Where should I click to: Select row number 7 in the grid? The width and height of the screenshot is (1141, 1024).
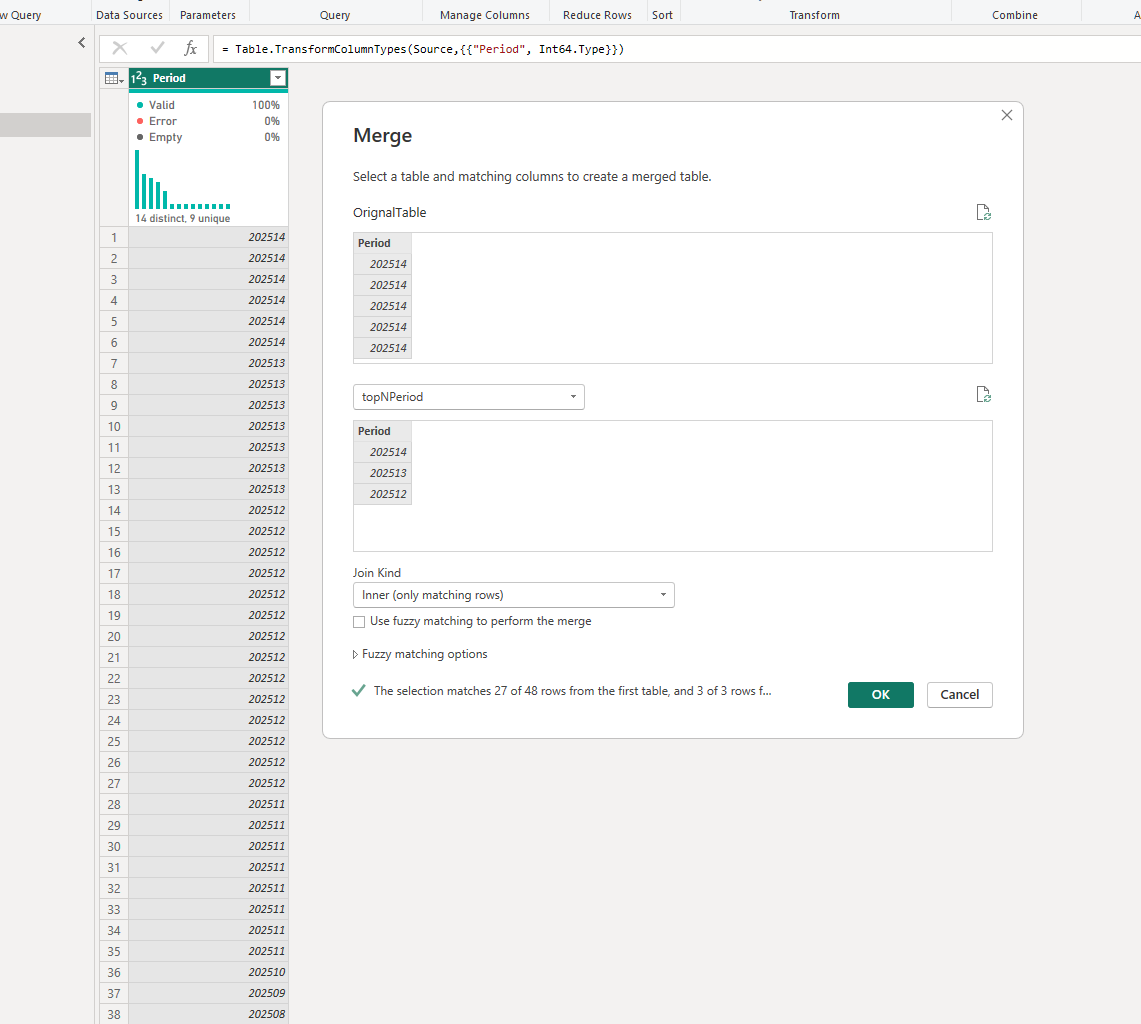coord(114,363)
